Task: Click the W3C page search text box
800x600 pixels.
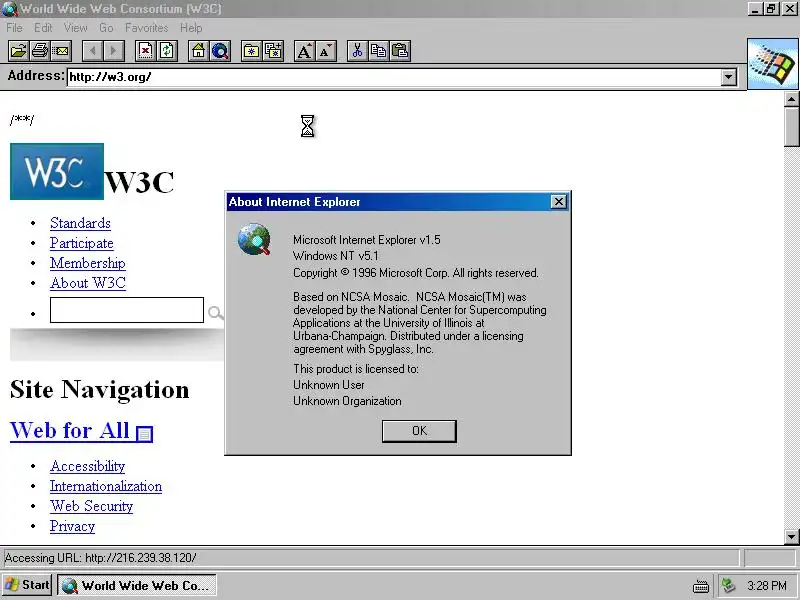Action: [x=127, y=310]
